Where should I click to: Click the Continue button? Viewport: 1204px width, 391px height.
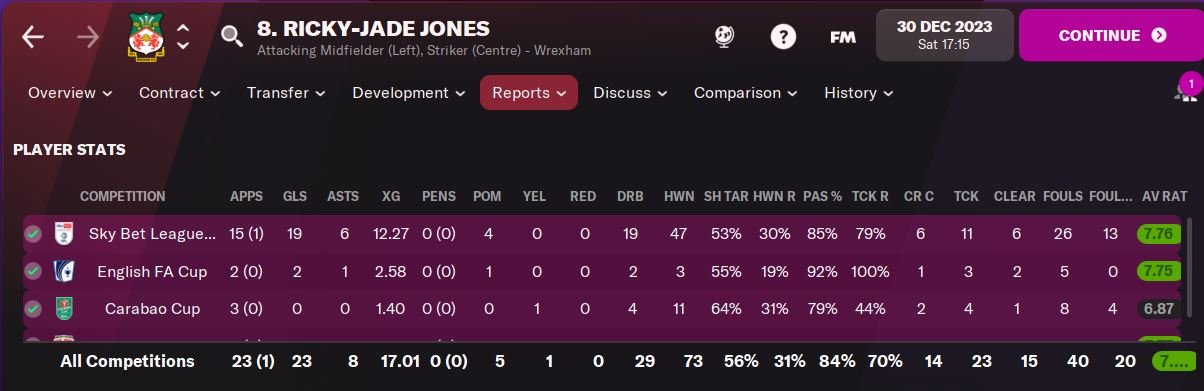tap(1111, 36)
